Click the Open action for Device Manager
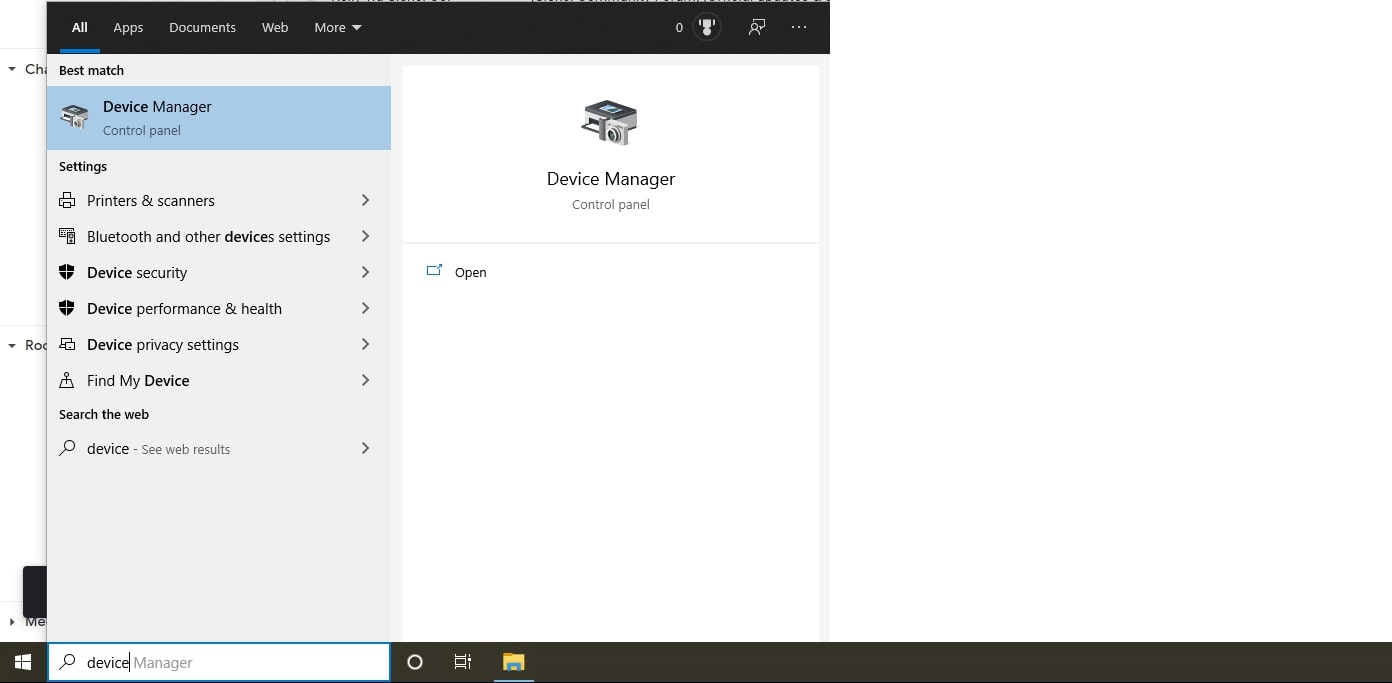The image size is (1392, 683). click(x=470, y=272)
